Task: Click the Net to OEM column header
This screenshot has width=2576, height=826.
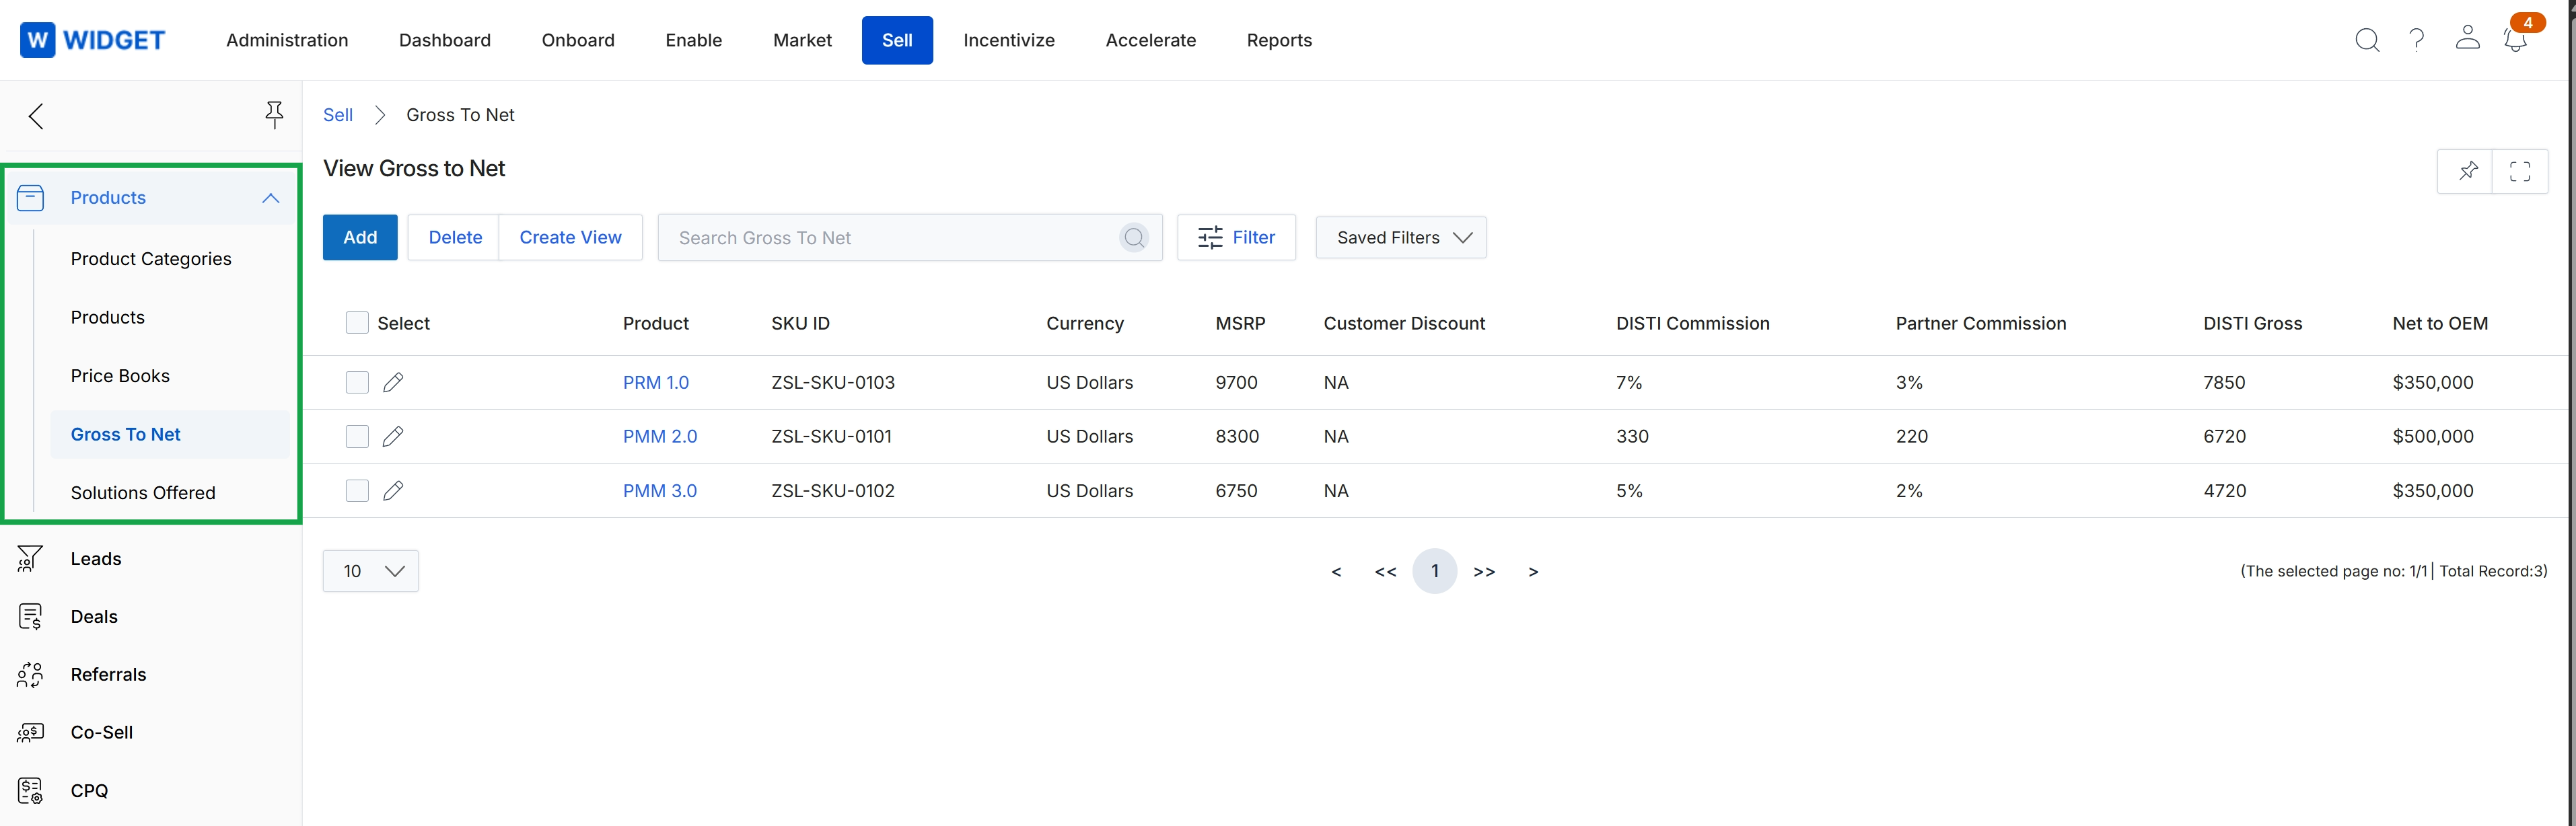Action: 2440,324
